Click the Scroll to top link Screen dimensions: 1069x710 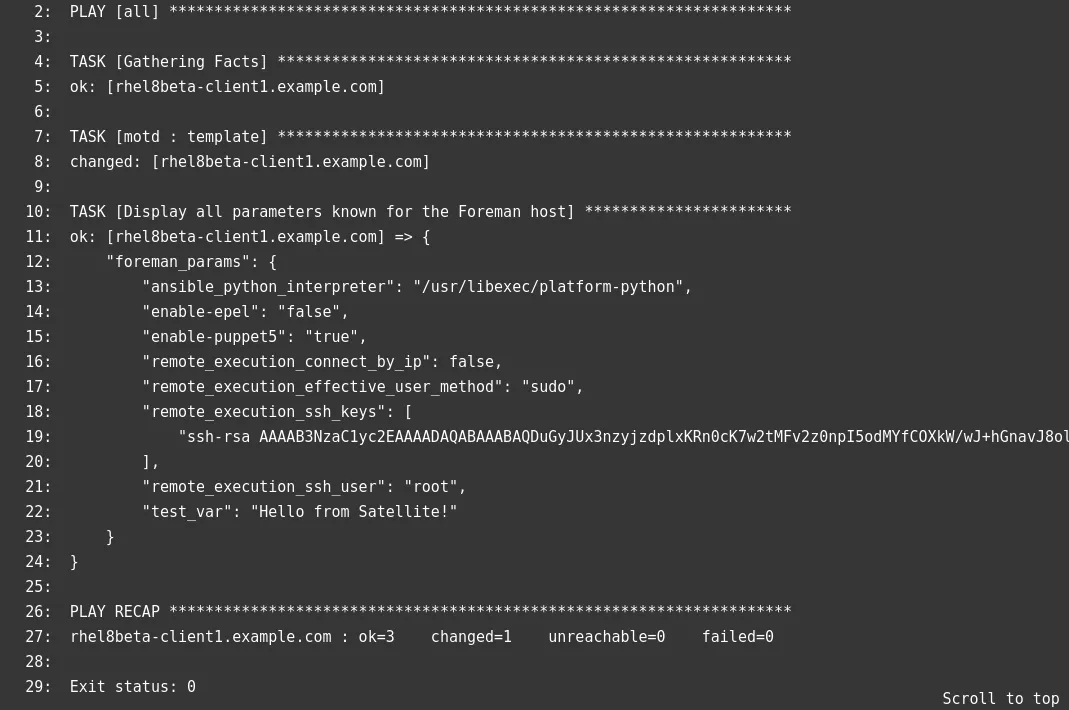coord(1000,698)
